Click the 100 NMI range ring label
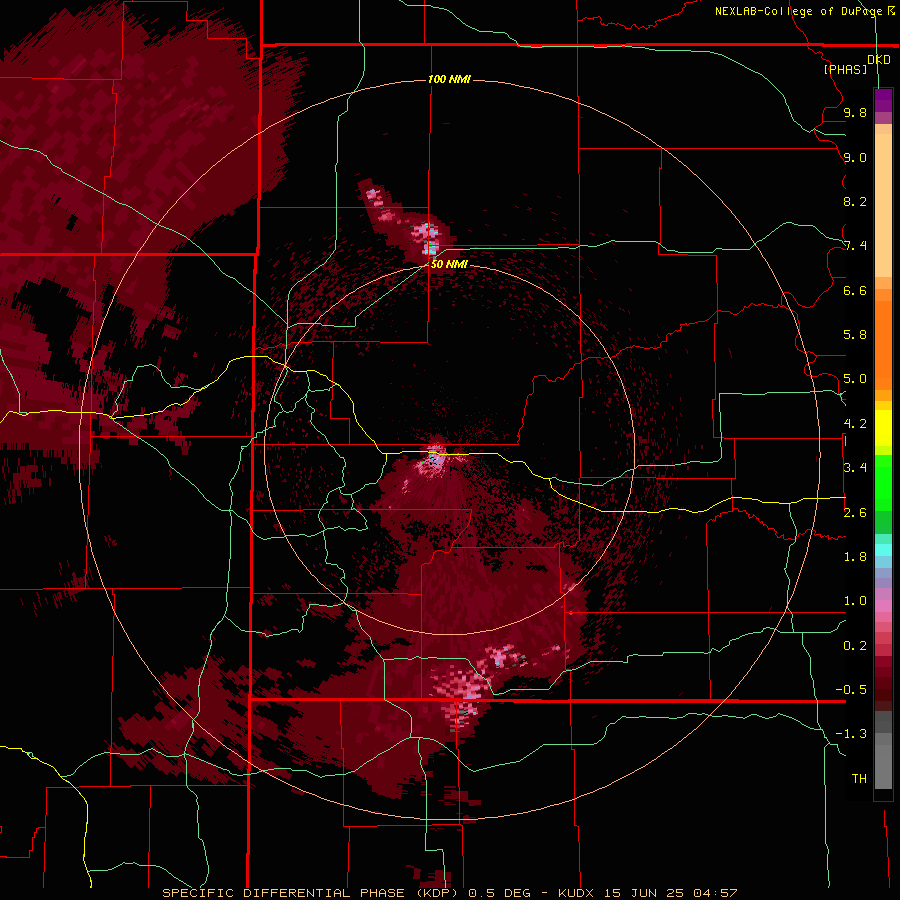The width and height of the screenshot is (900, 900). point(449,79)
